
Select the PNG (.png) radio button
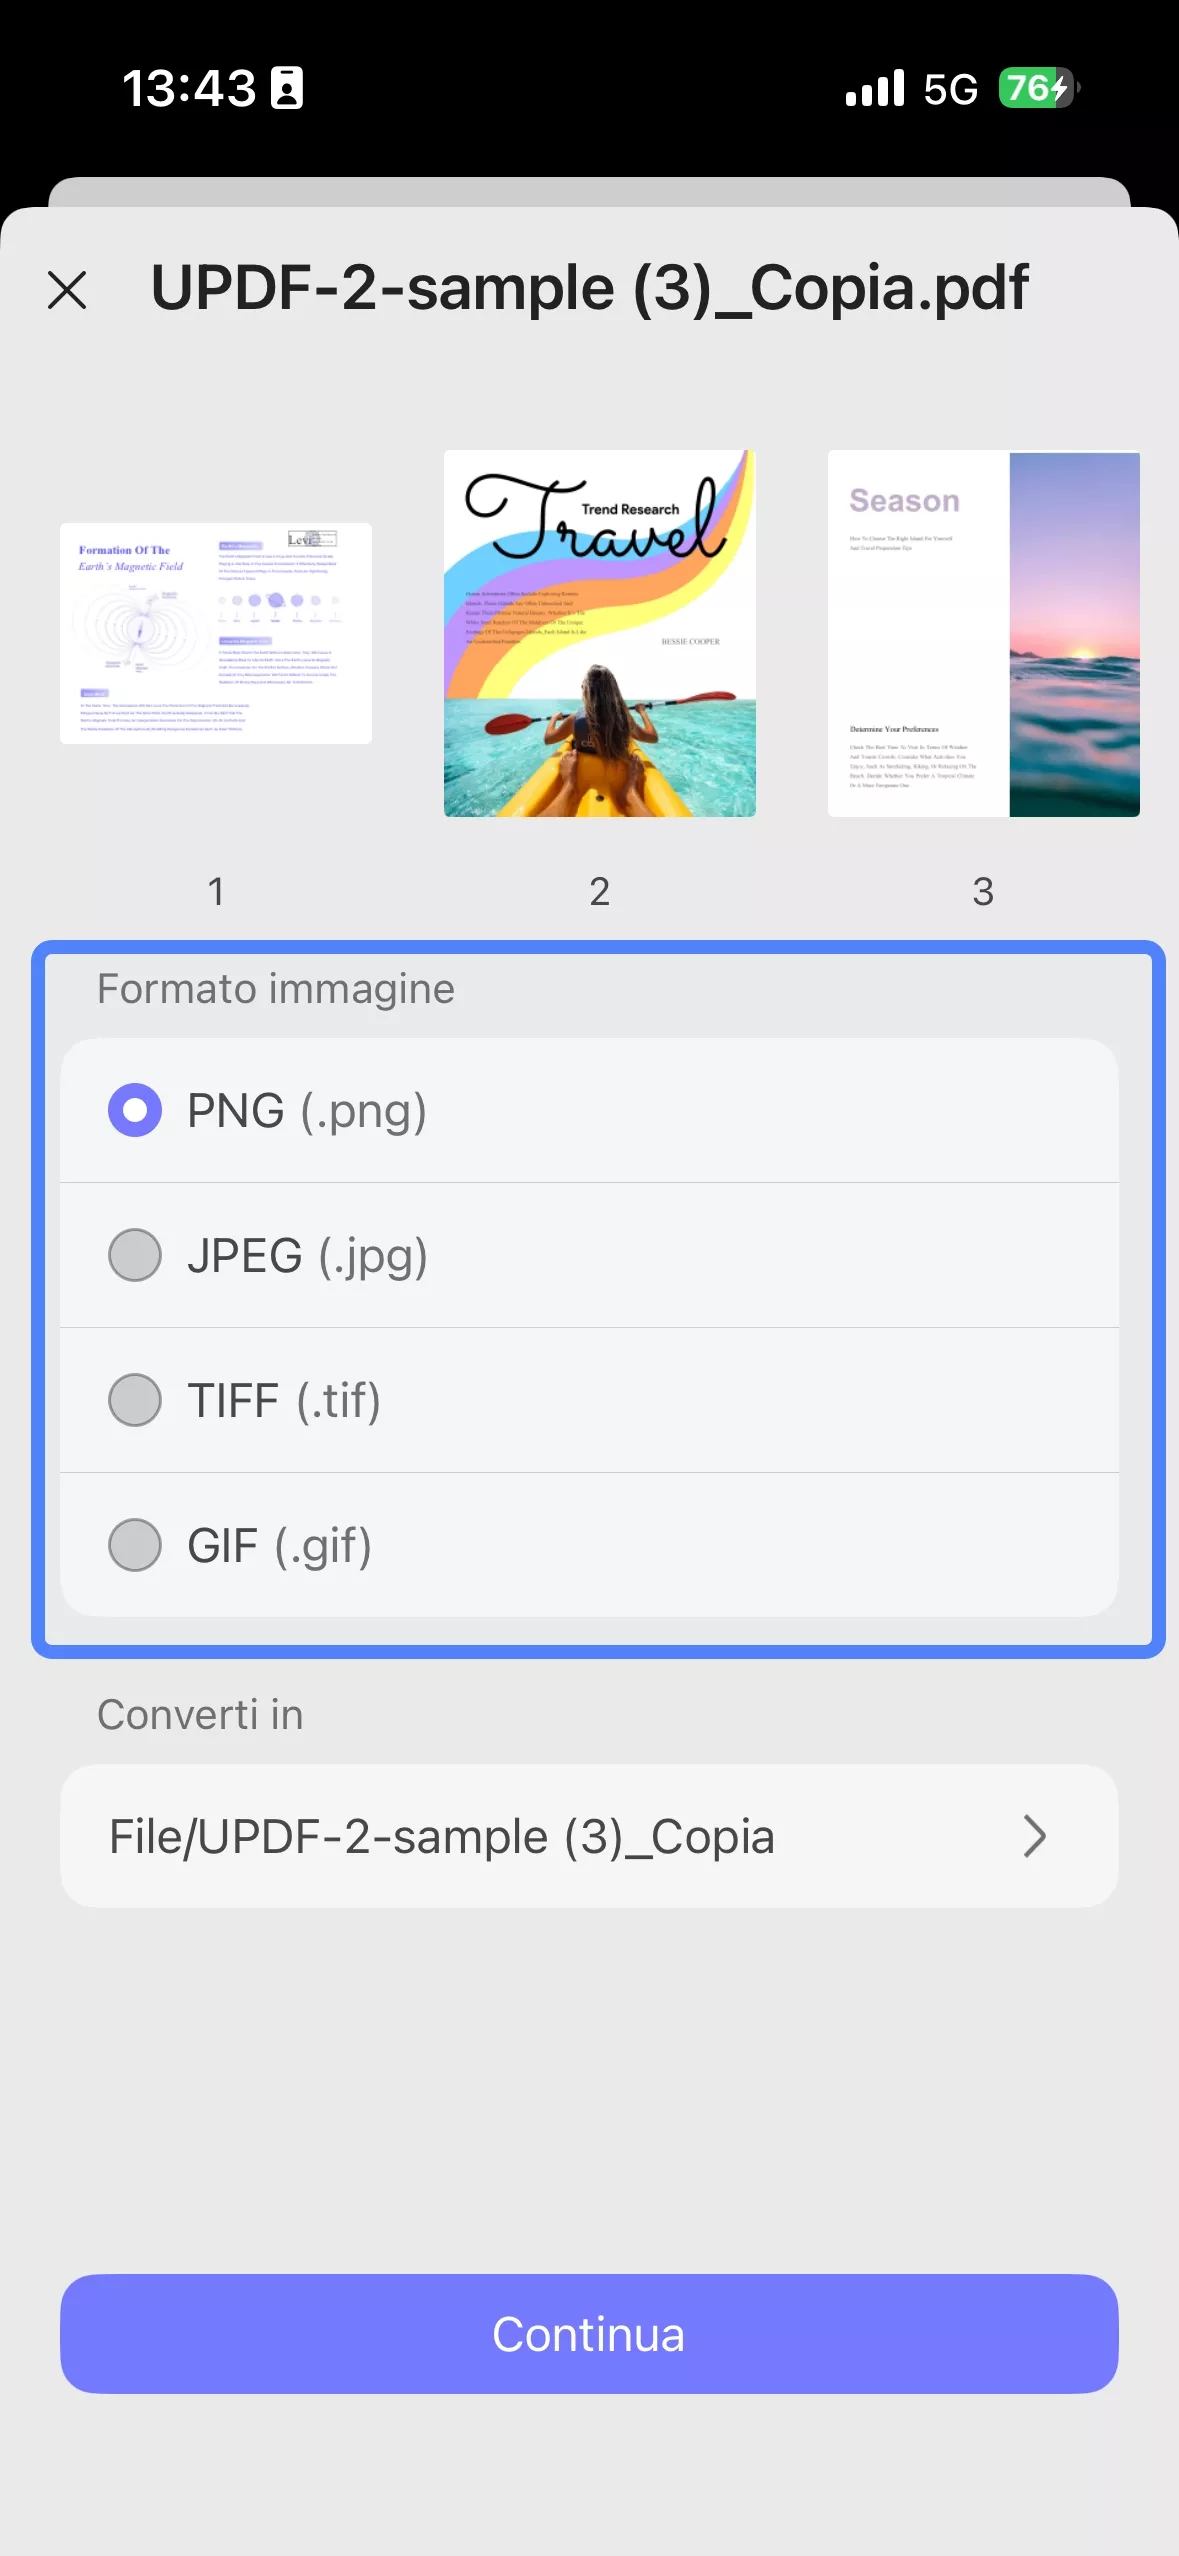135,1110
